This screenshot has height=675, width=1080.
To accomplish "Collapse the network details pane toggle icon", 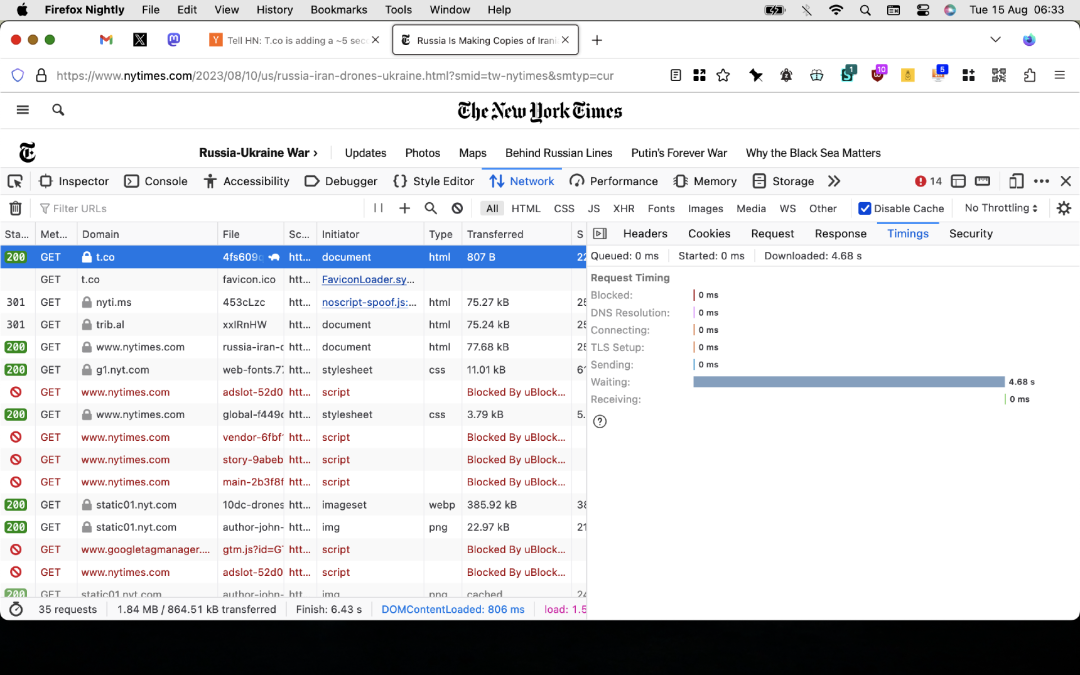I will tap(600, 233).
